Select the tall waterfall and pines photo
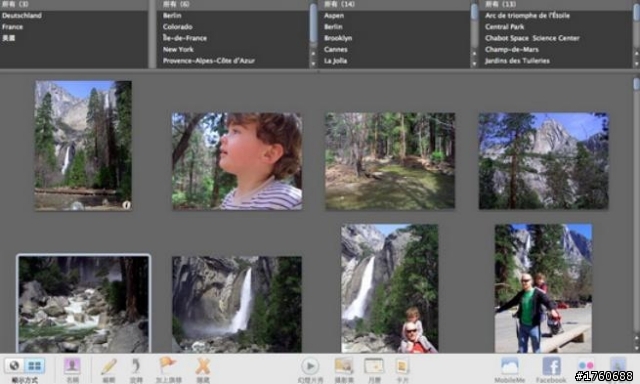The height and width of the screenshot is (384, 640). 83,145
